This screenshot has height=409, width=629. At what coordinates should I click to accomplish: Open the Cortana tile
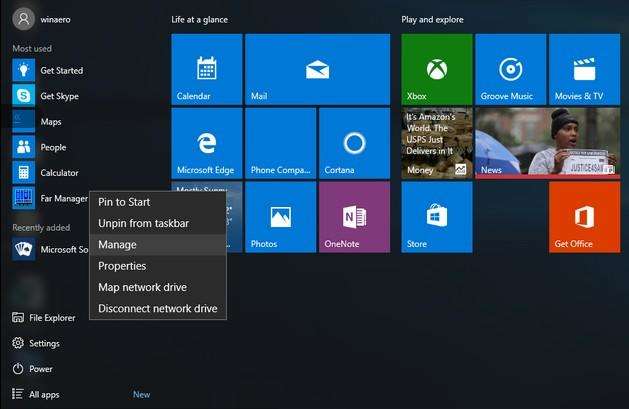click(x=354, y=143)
